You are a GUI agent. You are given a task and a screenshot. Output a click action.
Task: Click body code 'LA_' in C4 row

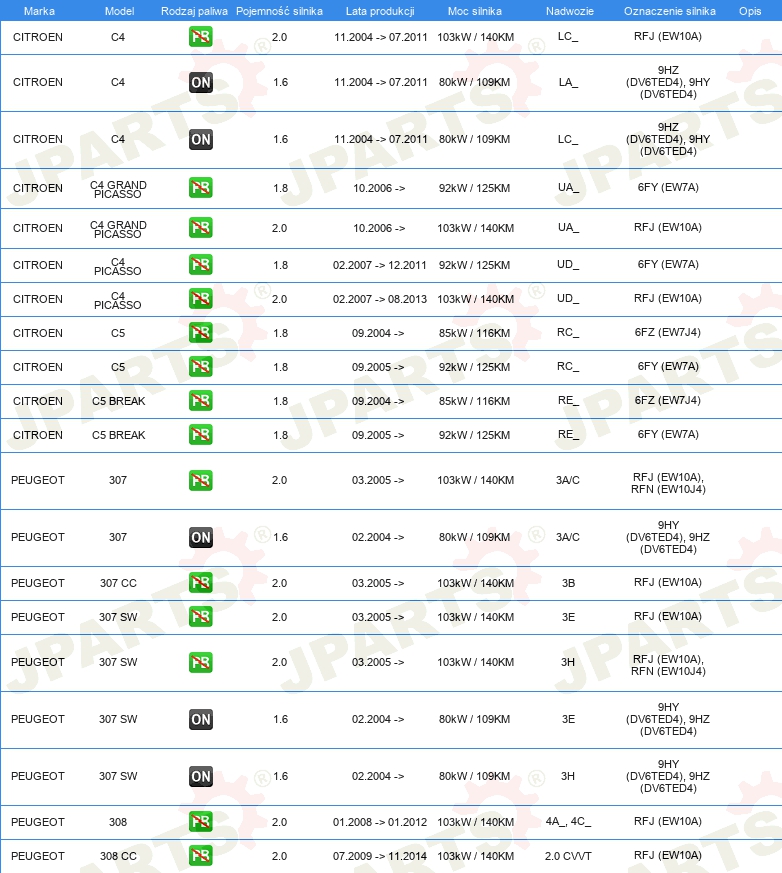(568, 82)
